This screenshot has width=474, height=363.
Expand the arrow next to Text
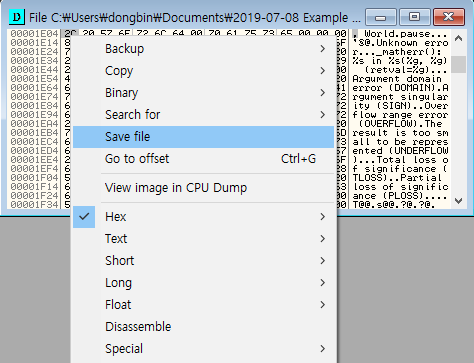322,239
